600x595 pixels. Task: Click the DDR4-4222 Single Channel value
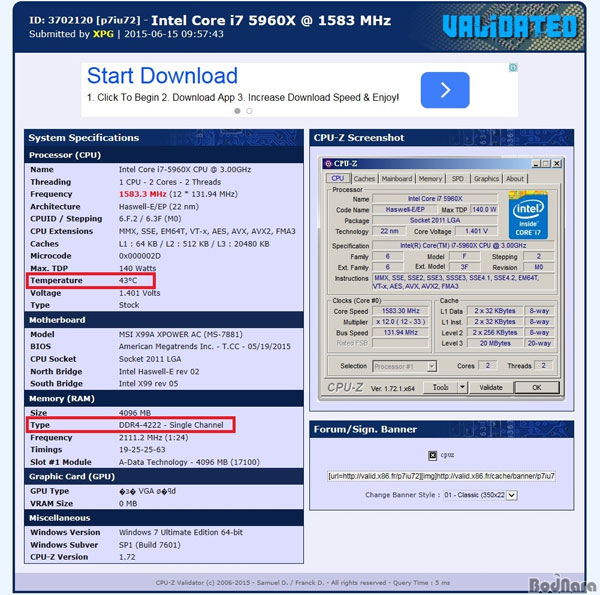tap(171, 425)
